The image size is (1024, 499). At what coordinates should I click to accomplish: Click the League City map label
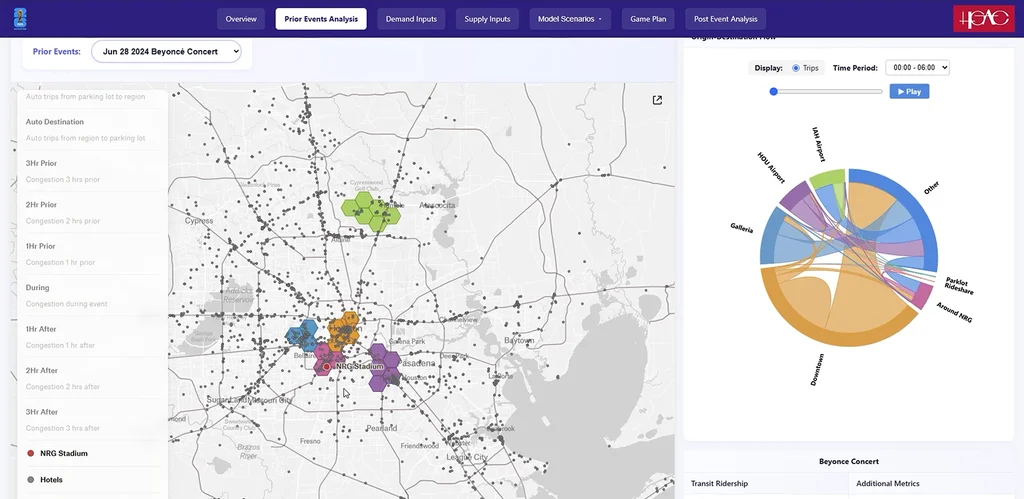click(x=466, y=457)
